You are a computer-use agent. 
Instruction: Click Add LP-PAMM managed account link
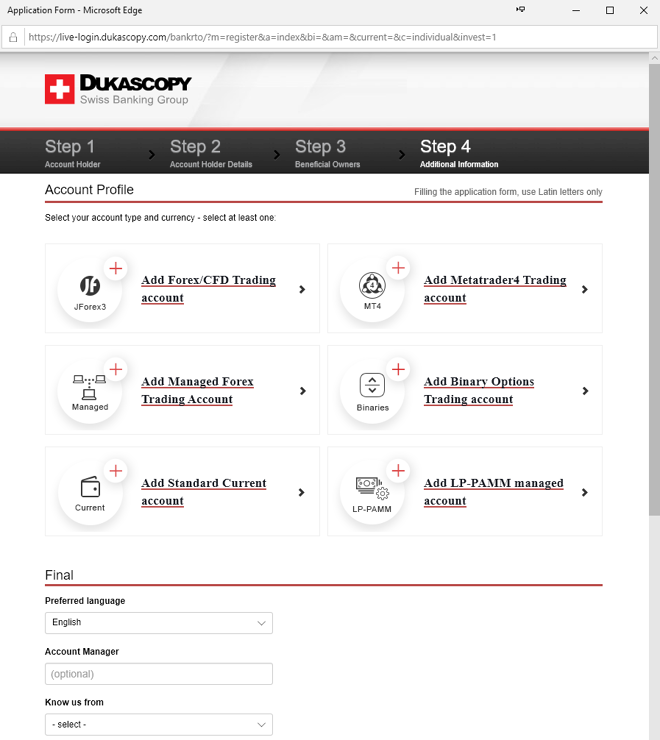(x=493, y=491)
